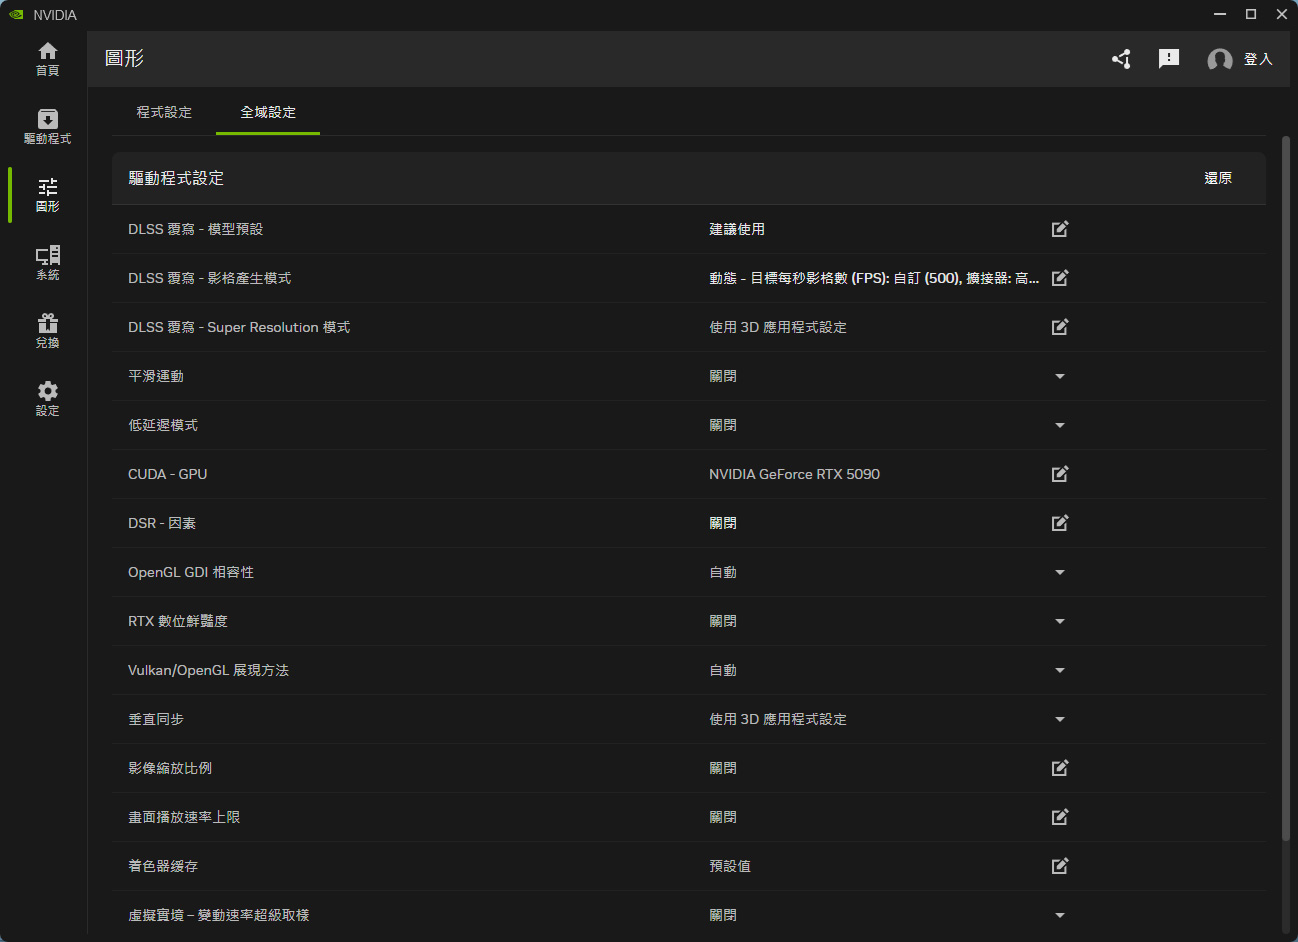Click the vertical scrollbar of settings list
The height and width of the screenshot is (942, 1298).
1286,488
